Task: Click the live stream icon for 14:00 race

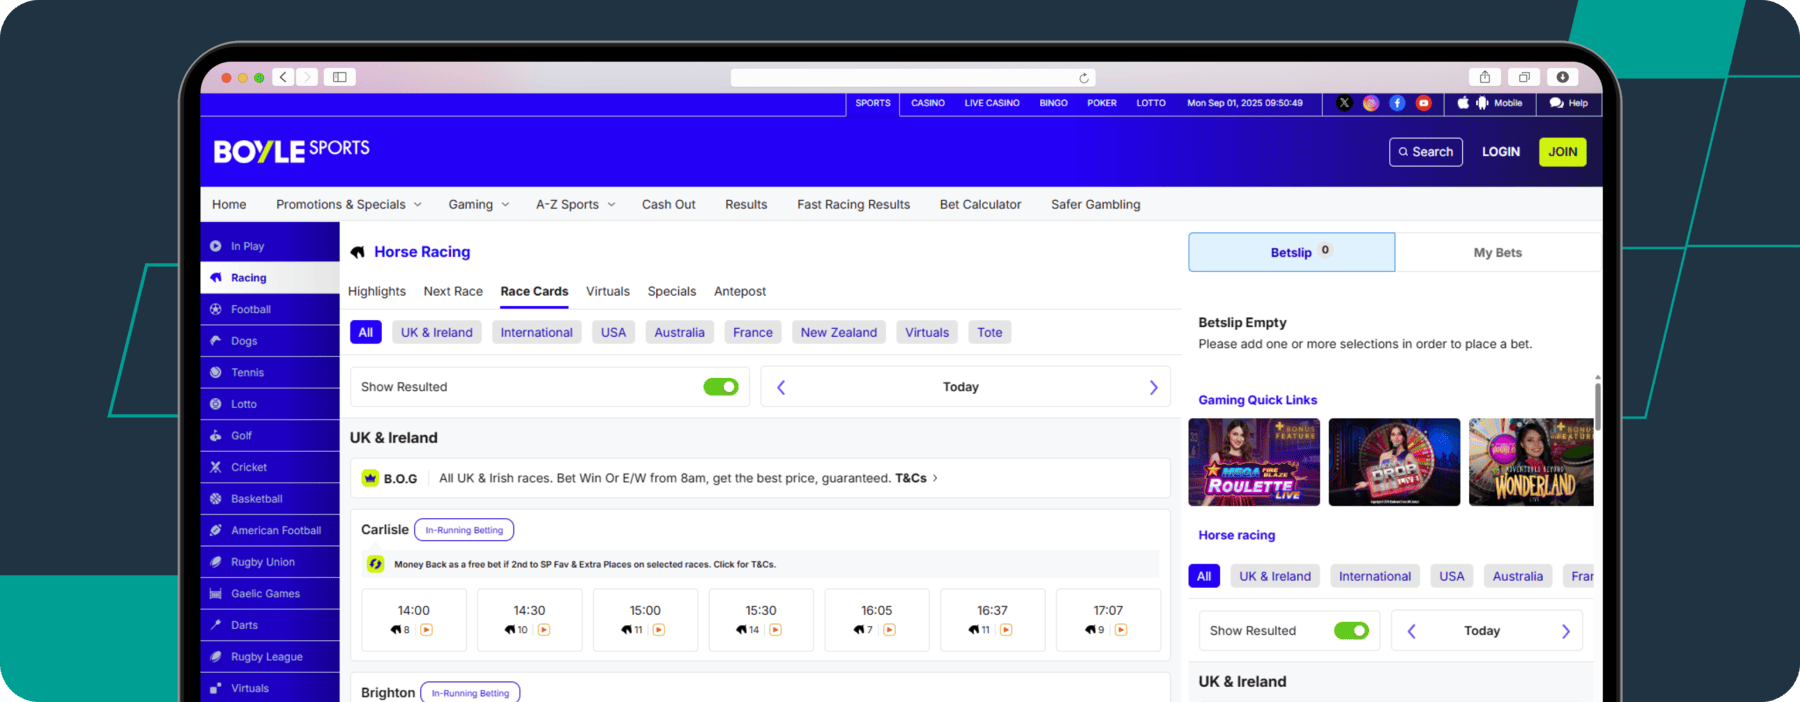Action: pyautogui.click(x=427, y=630)
